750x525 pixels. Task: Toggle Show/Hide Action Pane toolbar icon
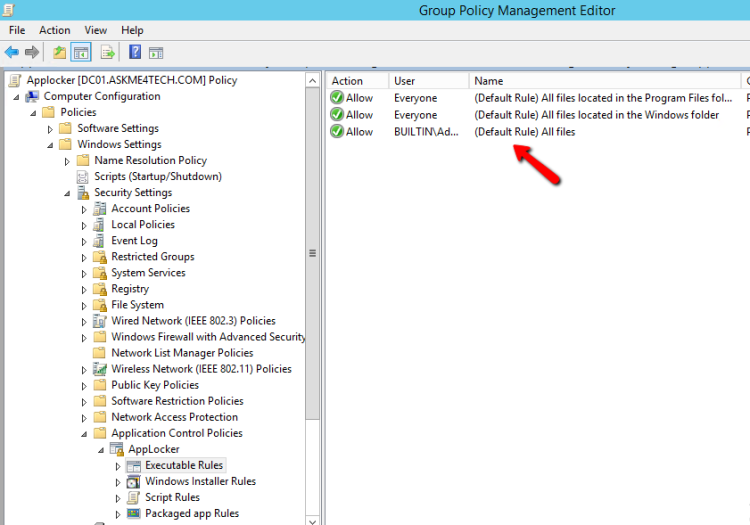pos(156,52)
